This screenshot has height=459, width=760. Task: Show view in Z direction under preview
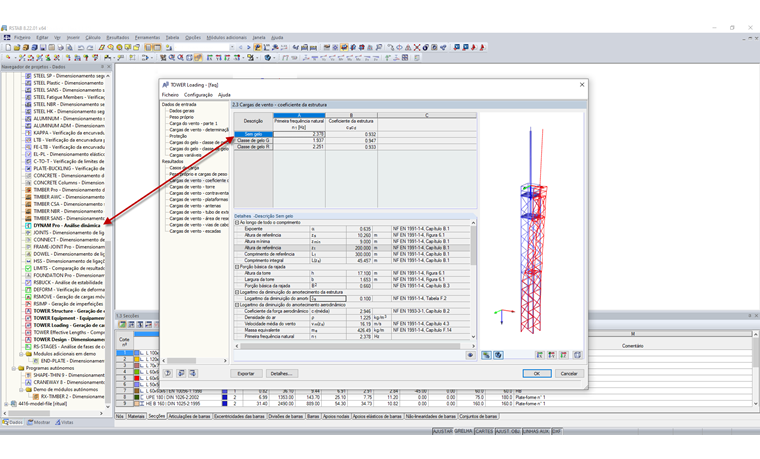tap(563, 355)
